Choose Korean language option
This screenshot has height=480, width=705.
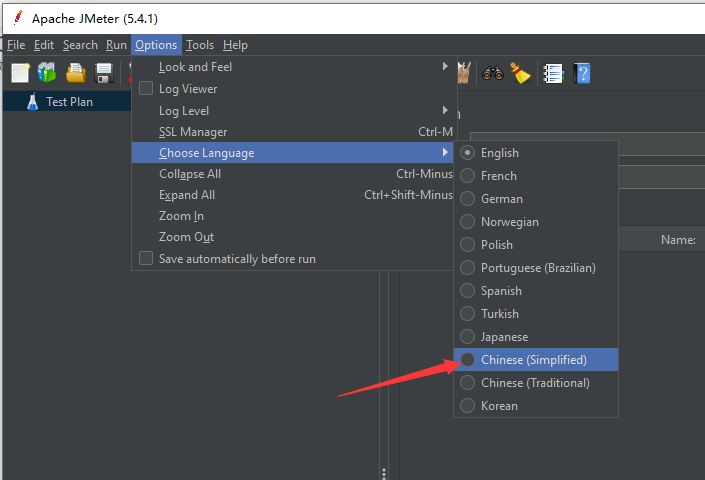tap(535, 406)
